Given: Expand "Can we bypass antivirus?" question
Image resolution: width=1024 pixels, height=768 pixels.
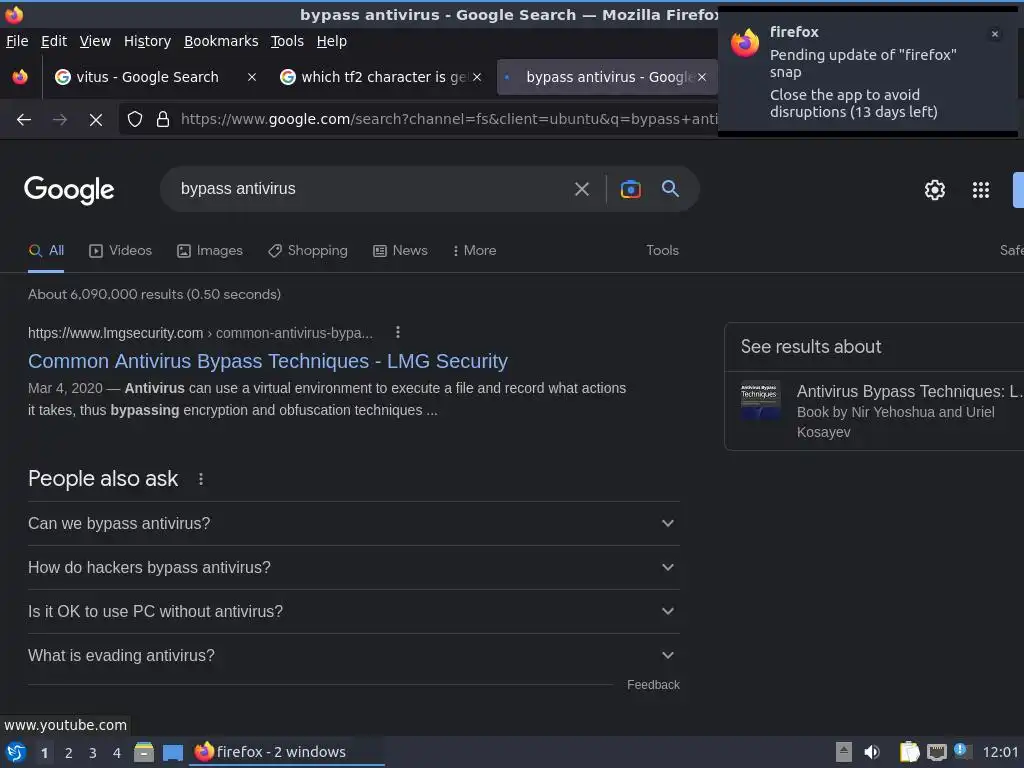Looking at the screenshot, I should [x=354, y=524].
